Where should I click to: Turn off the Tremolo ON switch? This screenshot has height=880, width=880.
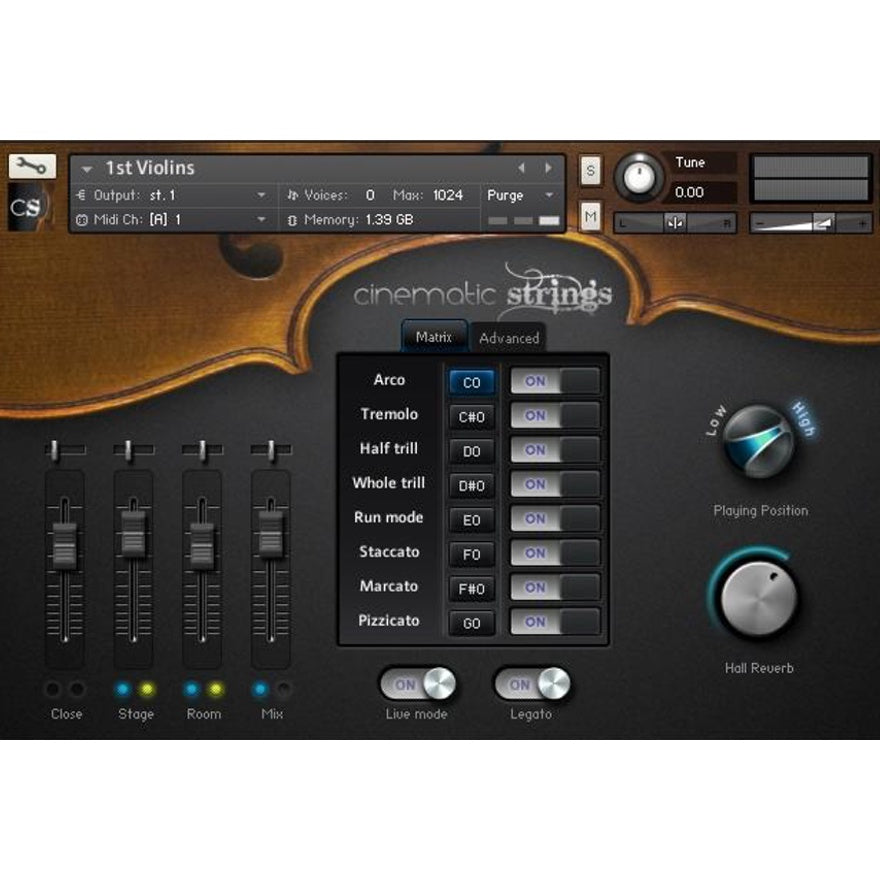tap(555, 416)
